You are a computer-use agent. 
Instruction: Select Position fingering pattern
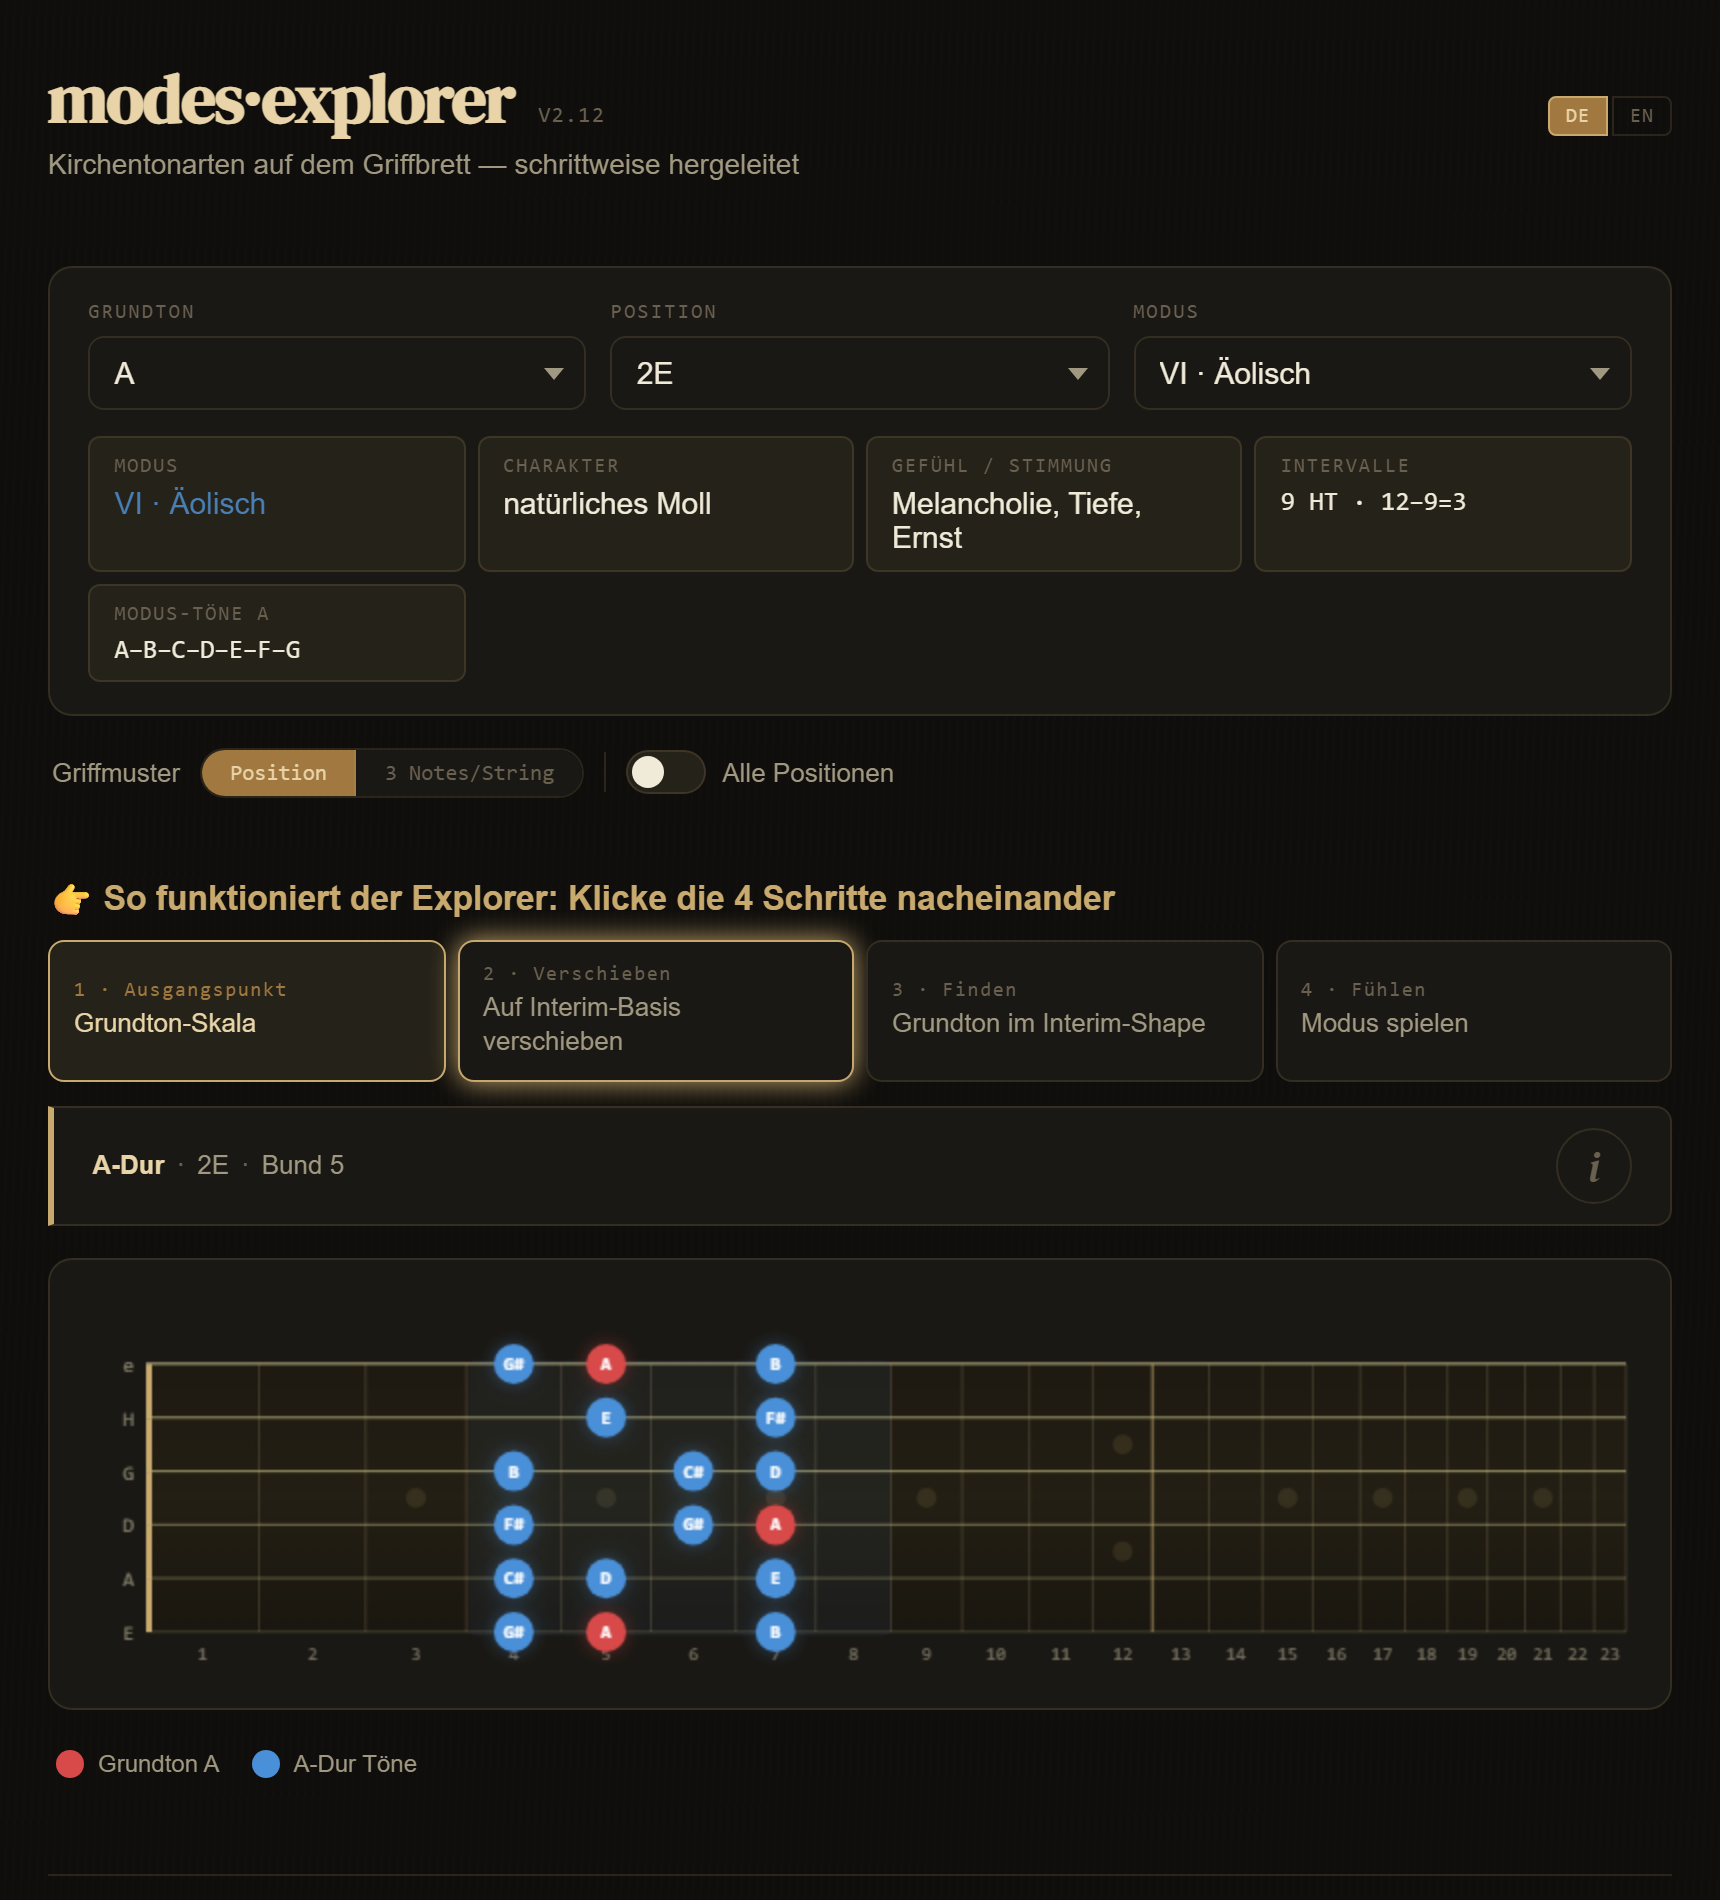[x=278, y=773]
